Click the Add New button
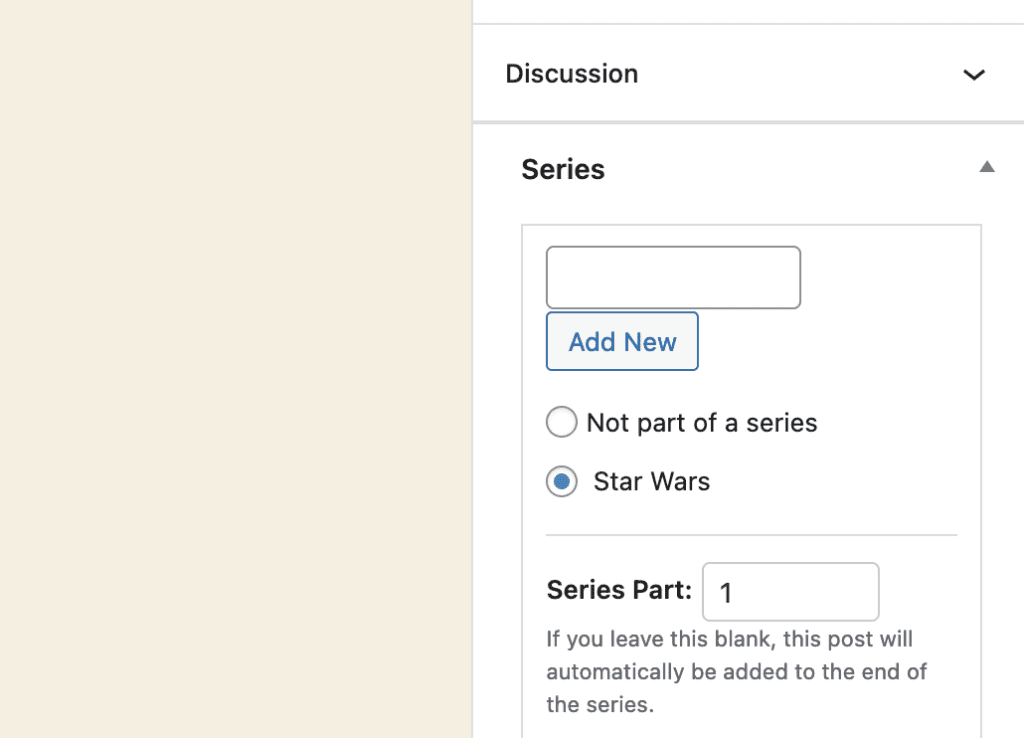The width and height of the screenshot is (1024, 738). (x=621, y=342)
